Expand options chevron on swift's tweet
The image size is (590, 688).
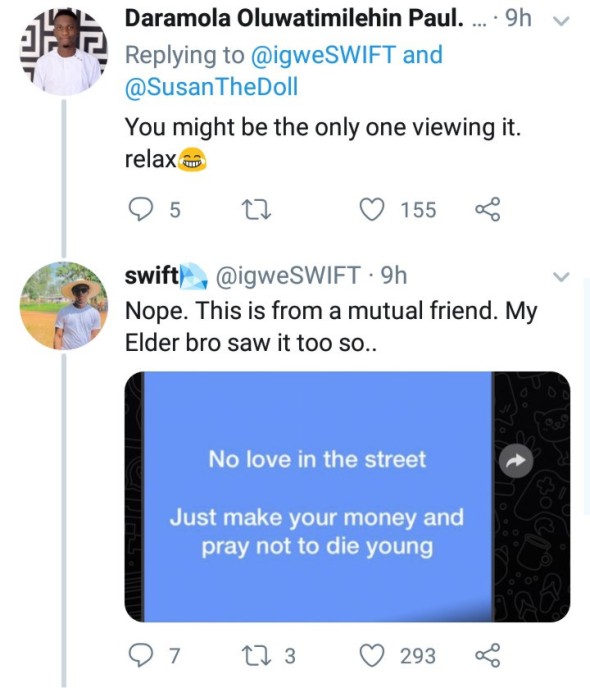coord(561,277)
